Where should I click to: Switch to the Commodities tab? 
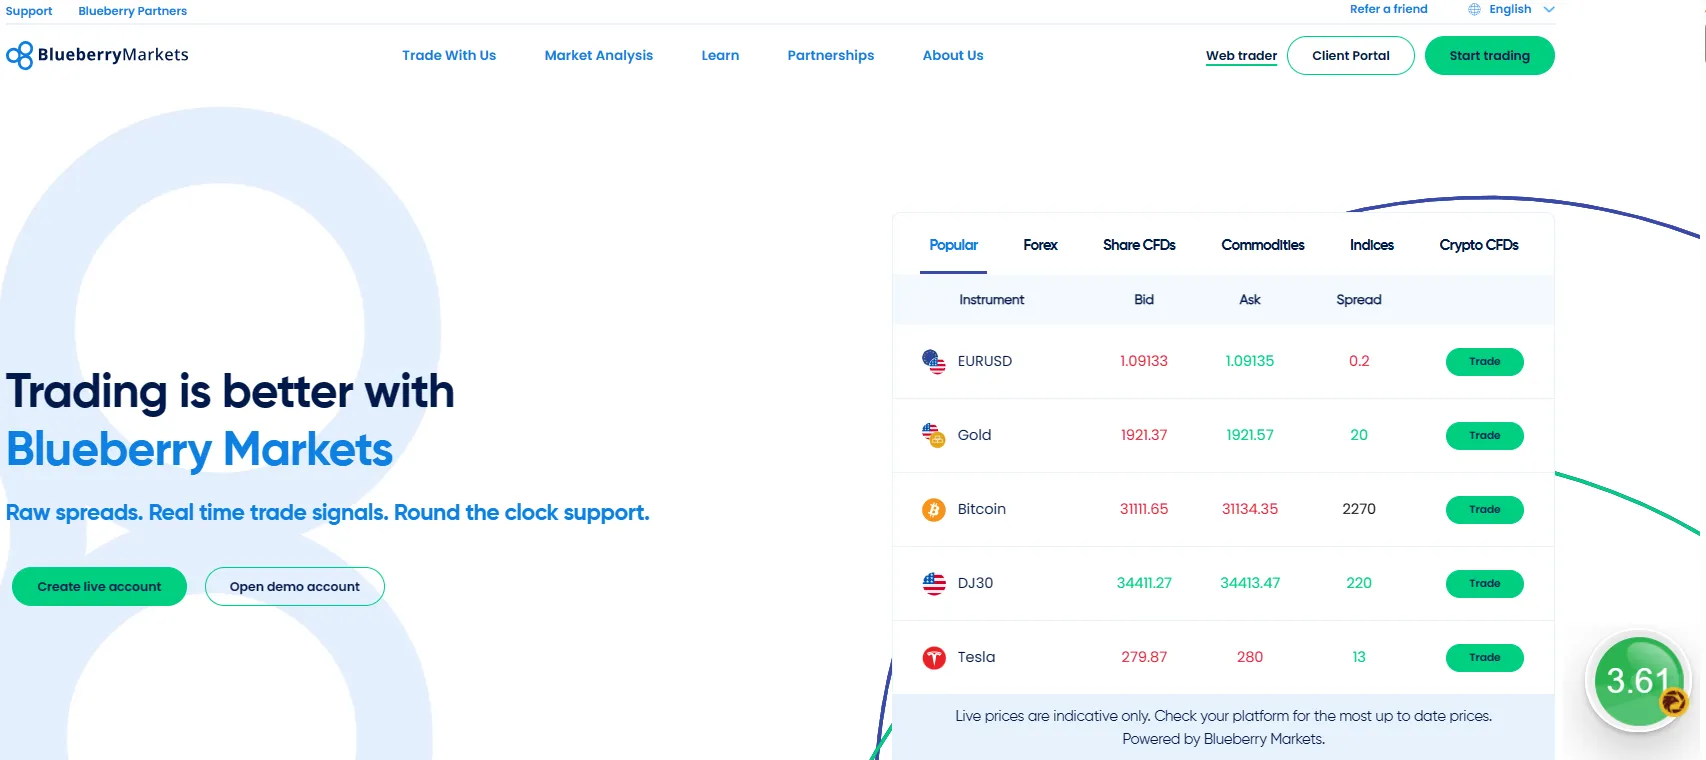pyautogui.click(x=1262, y=245)
